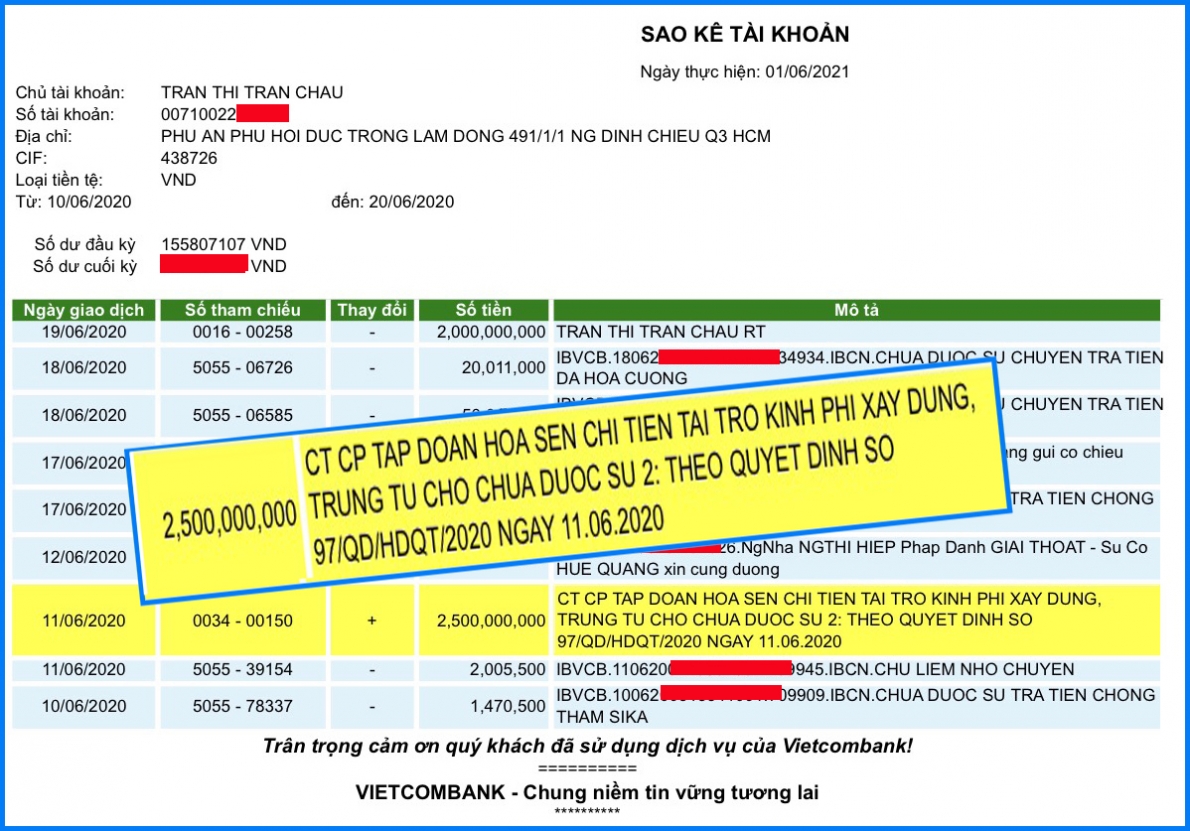The width and height of the screenshot is (1190, 831).
Task: Select the account holder name TRAN THI TRAN CHAU
Action: tap(255, 92)
